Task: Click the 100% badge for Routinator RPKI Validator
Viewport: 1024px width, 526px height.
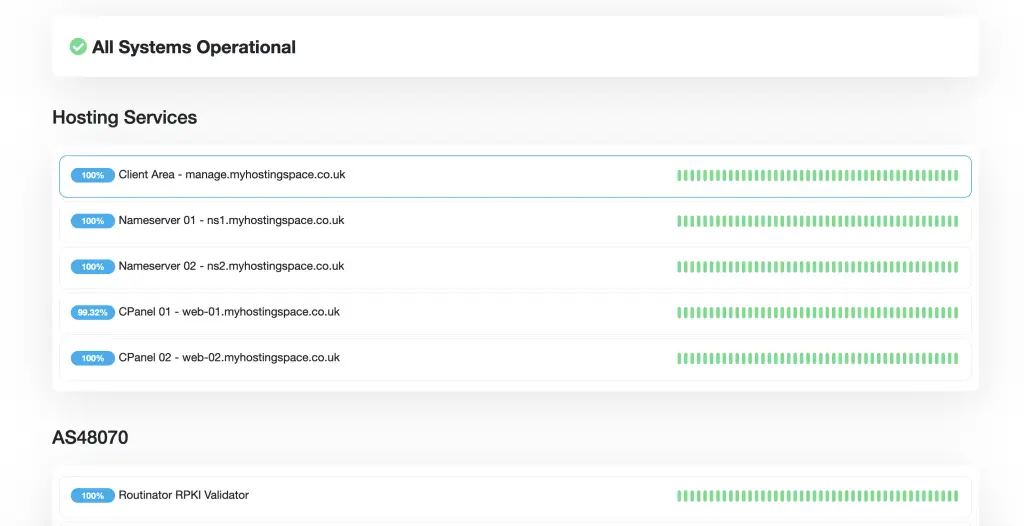Action: click(93, 496)
